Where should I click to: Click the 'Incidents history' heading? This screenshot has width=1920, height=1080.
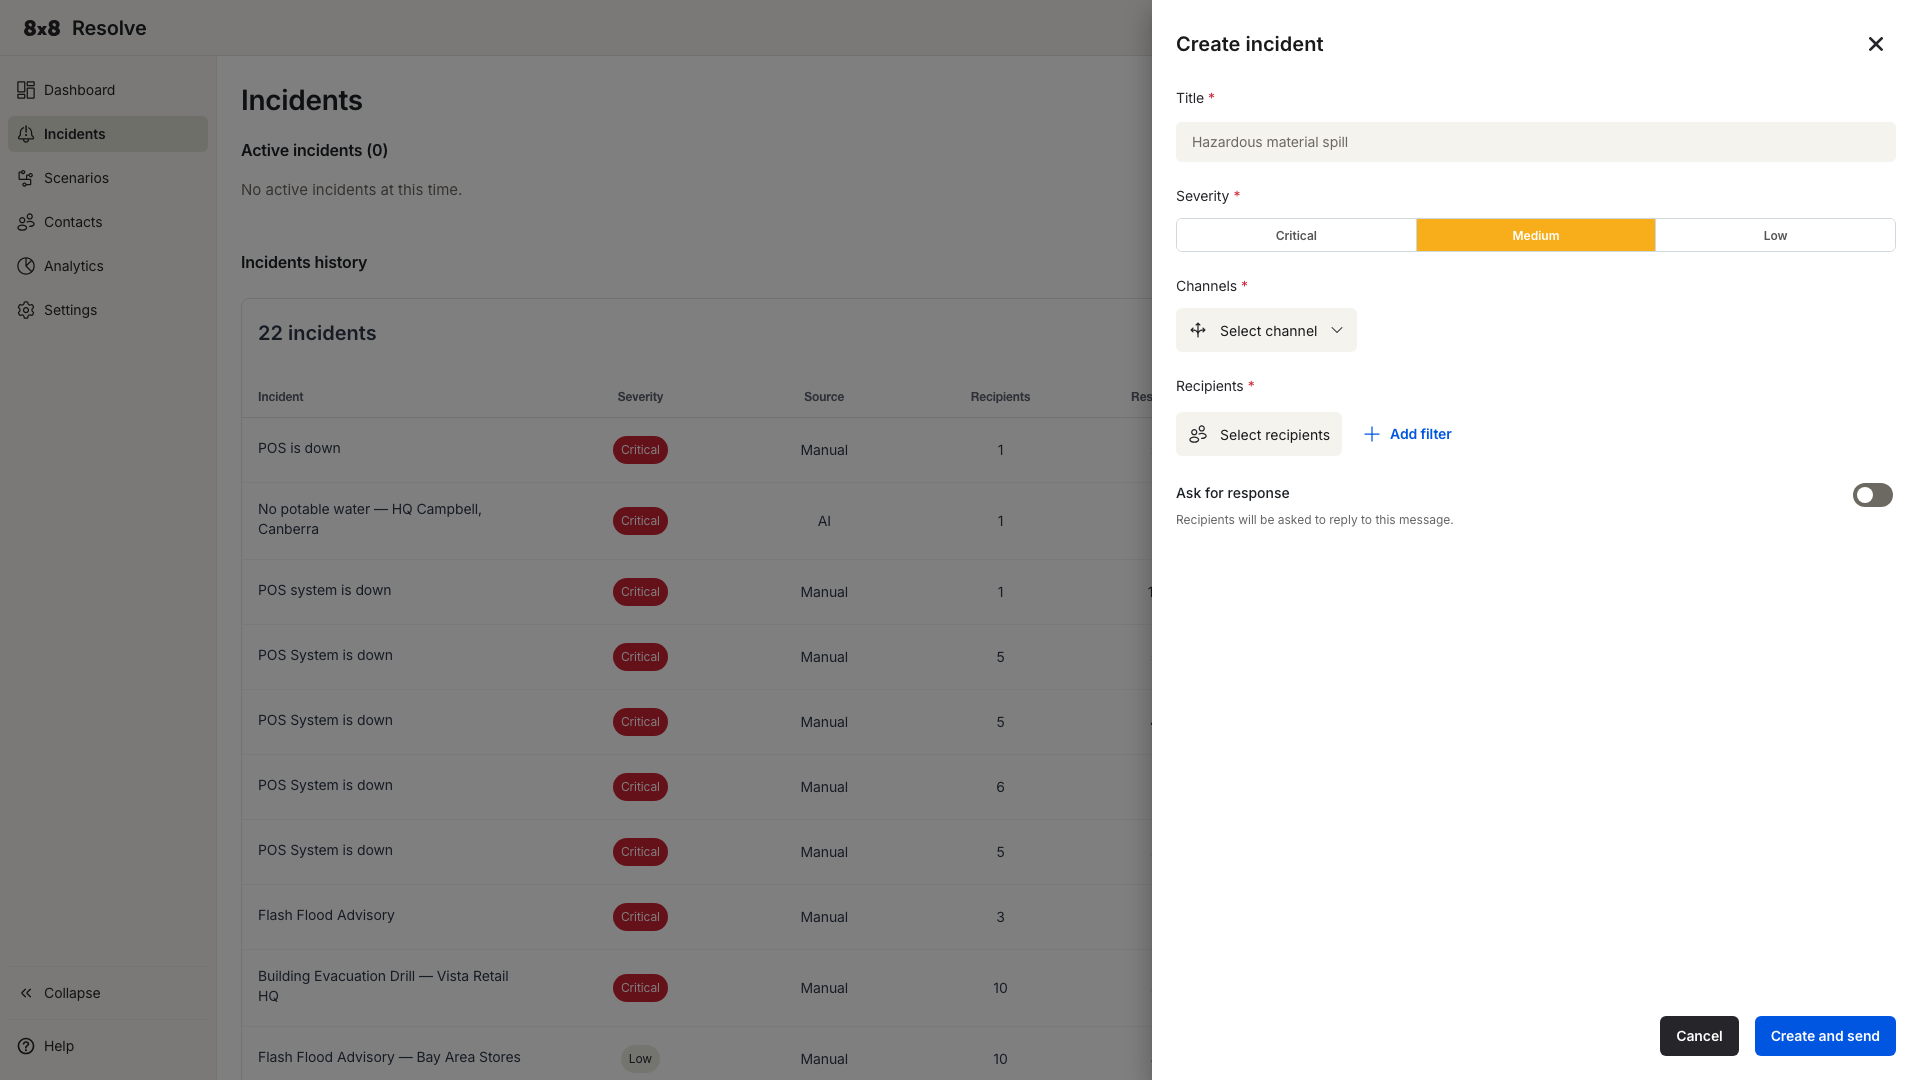pos(304,262)
